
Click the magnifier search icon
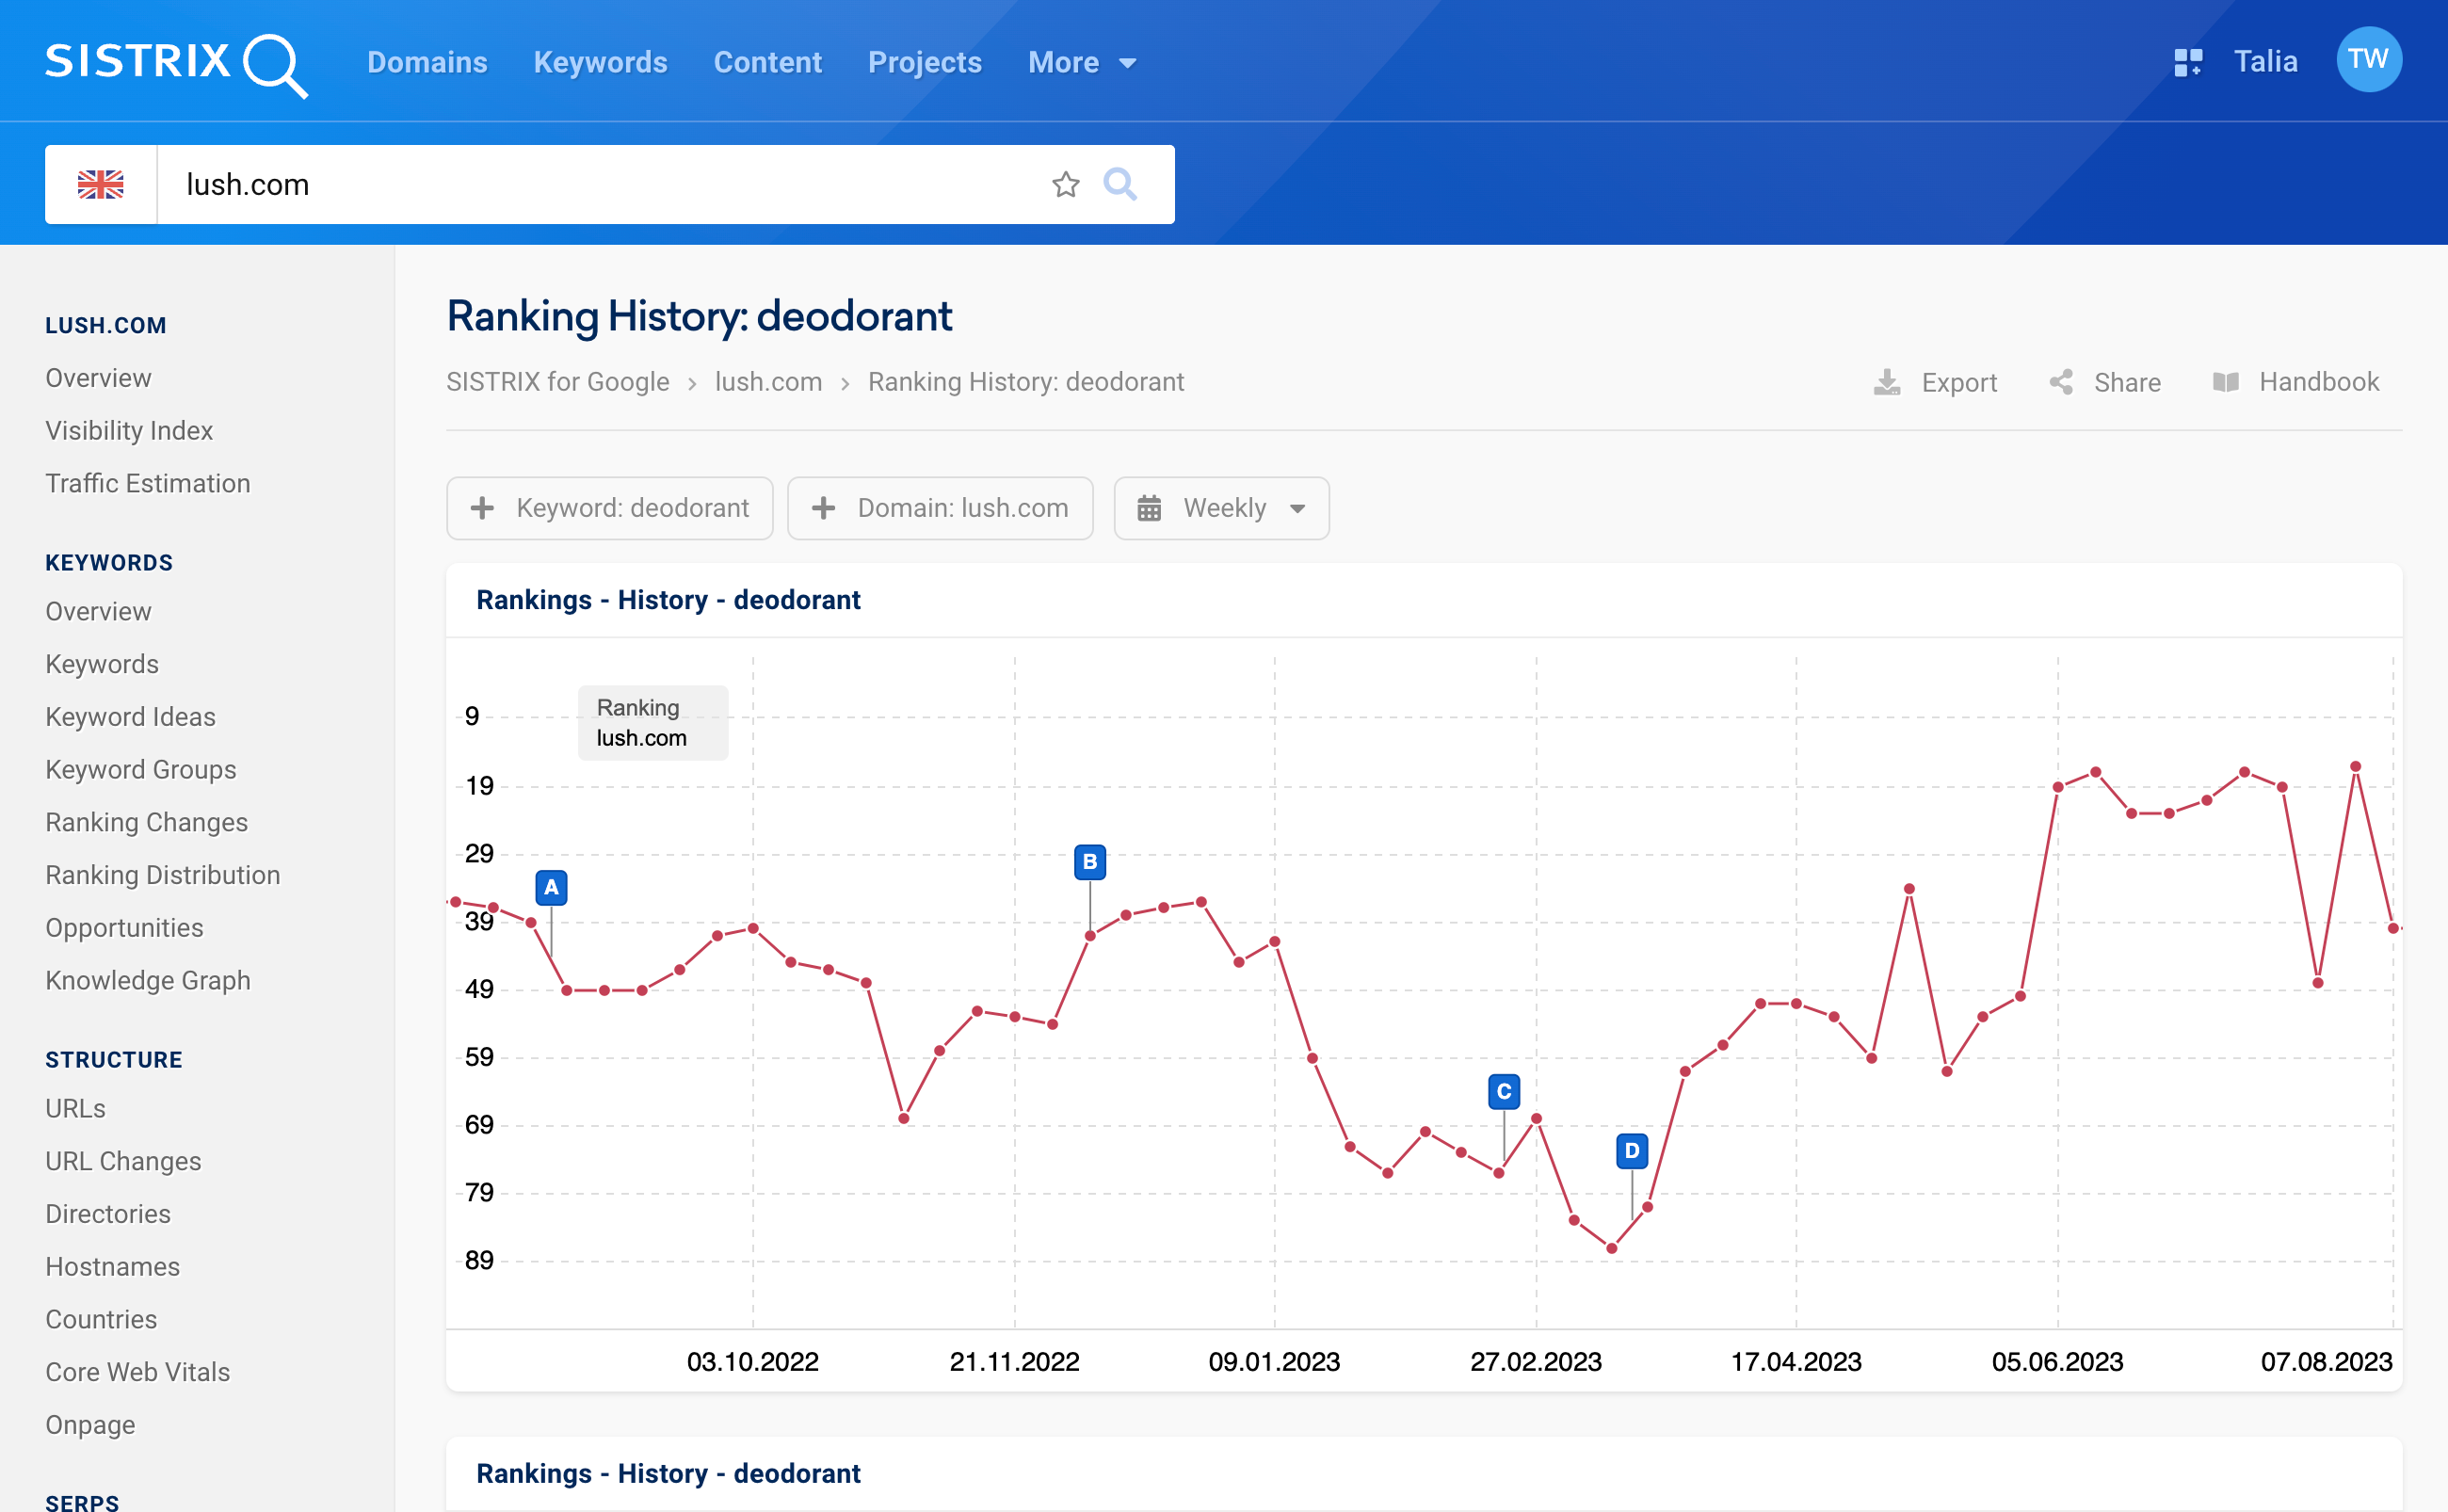(x=1120, y=184)
